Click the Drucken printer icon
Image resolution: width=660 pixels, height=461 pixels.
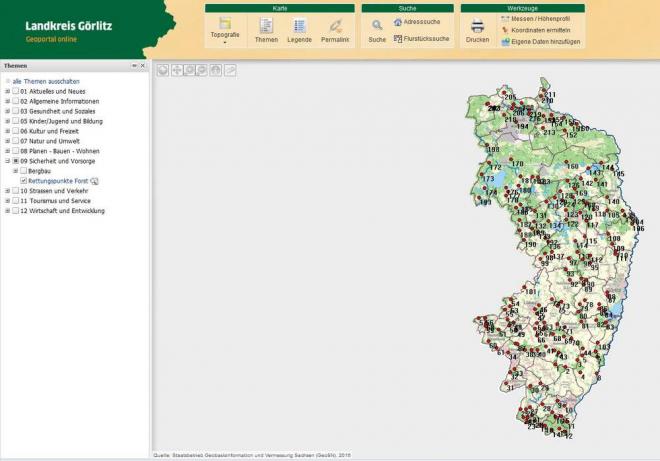(477, 26)
